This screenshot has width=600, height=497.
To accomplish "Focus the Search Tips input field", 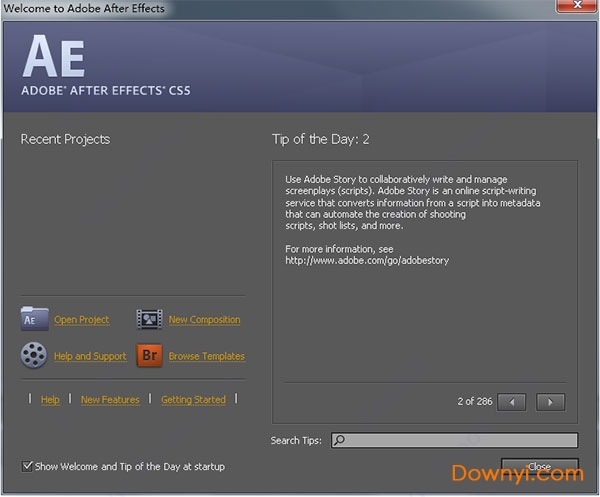I will (454, 440).
